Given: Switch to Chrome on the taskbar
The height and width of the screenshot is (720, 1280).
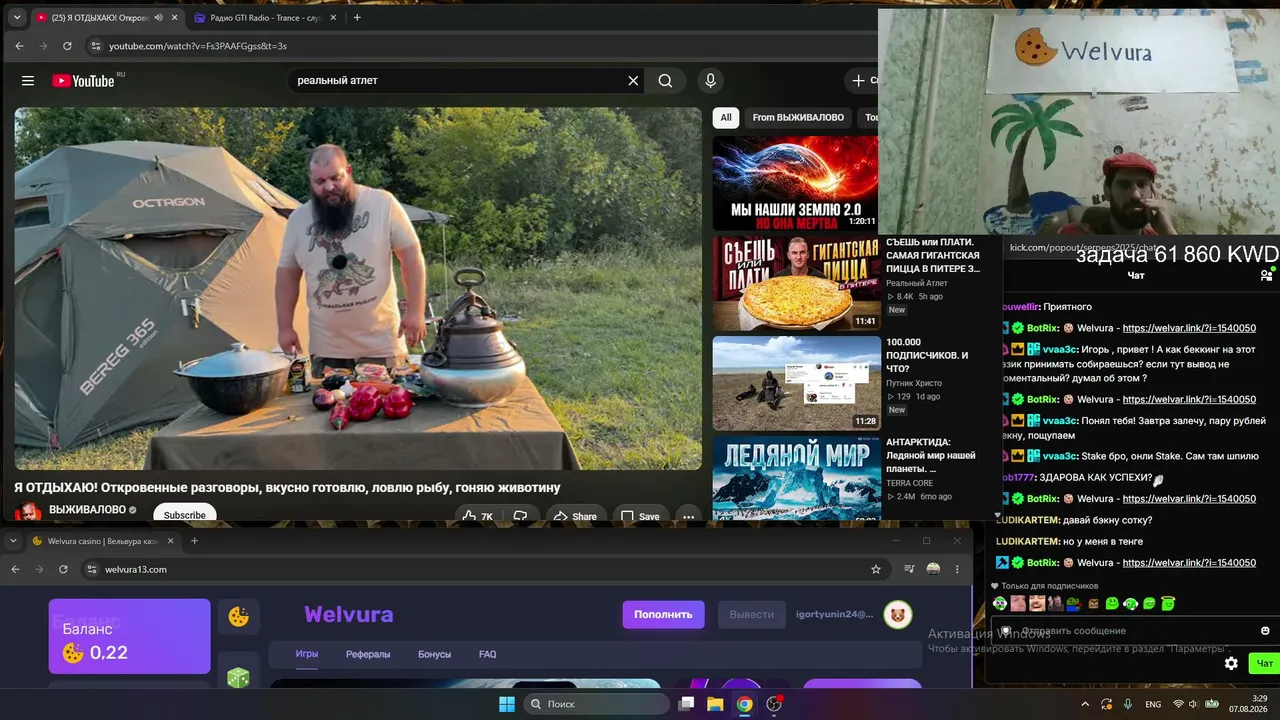Looking at the screenshot, I should 744,704.
